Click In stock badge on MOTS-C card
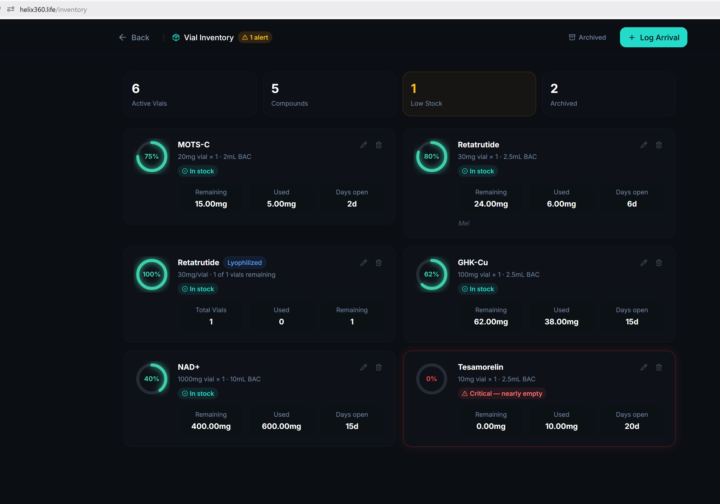The height and width of the screenshot is (504, 720). [198, 171]
